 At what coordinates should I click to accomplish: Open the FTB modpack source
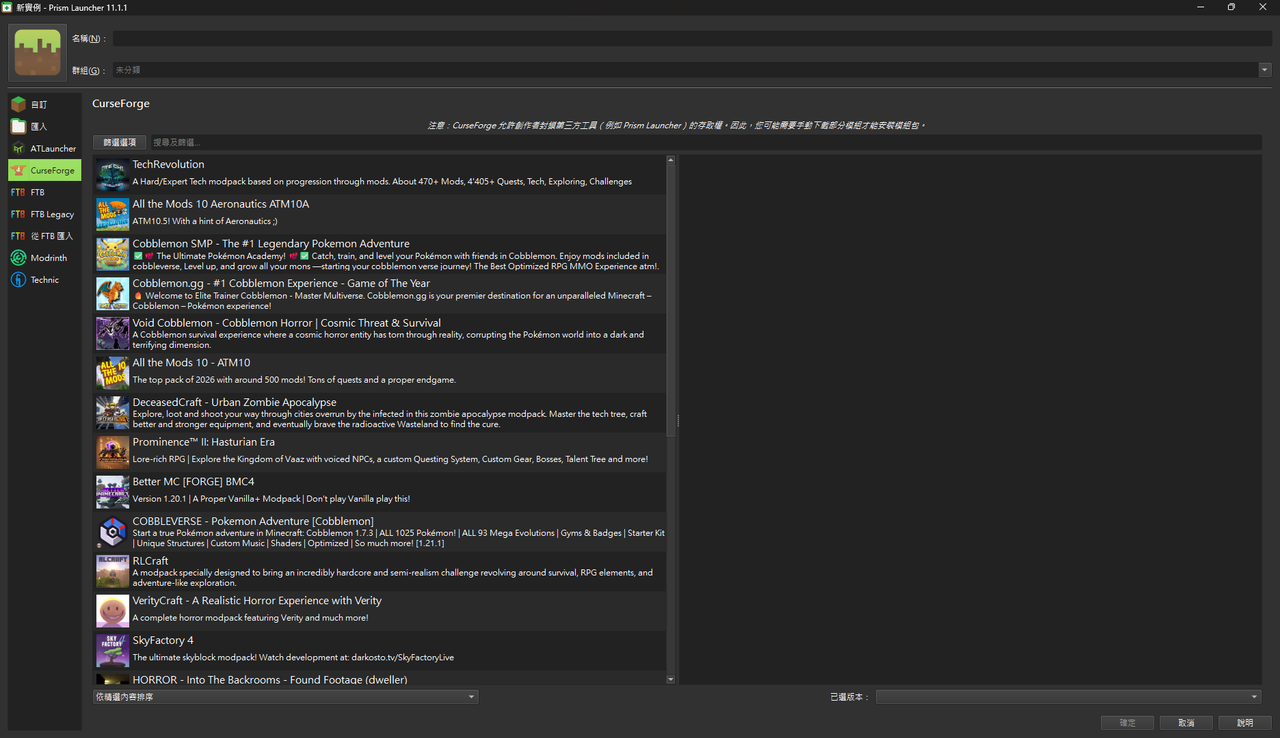(44, 192)
